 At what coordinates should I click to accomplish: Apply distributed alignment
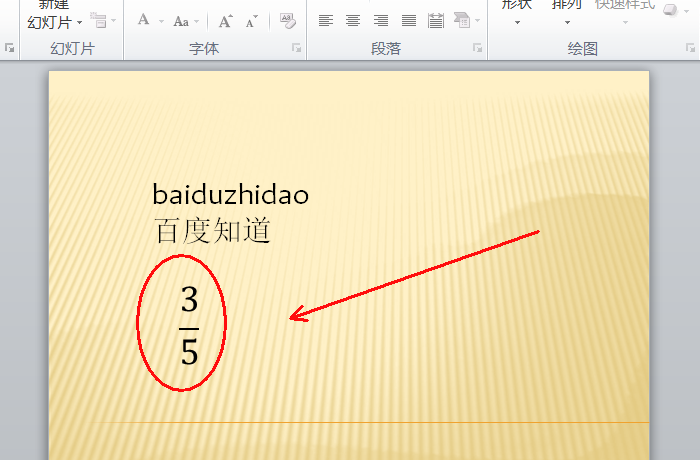tap(436, 21)
